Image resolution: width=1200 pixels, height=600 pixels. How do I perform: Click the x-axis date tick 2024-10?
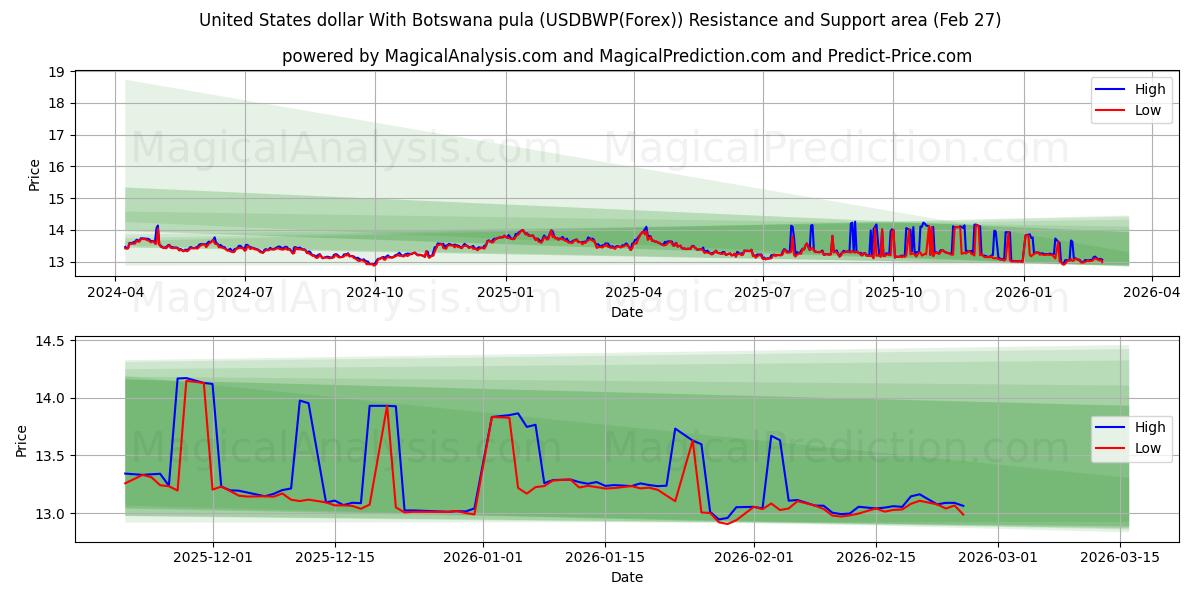point(376,292)
